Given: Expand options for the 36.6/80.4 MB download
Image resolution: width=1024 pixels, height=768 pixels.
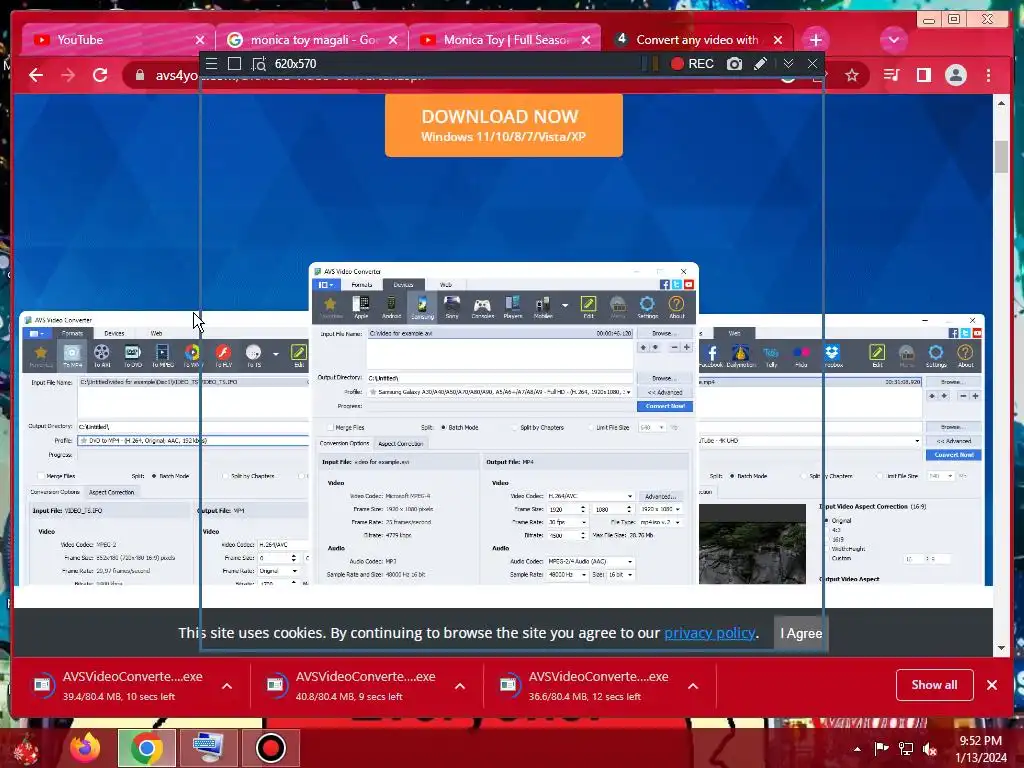Looking at the screenshot, I should pos(693,686).
